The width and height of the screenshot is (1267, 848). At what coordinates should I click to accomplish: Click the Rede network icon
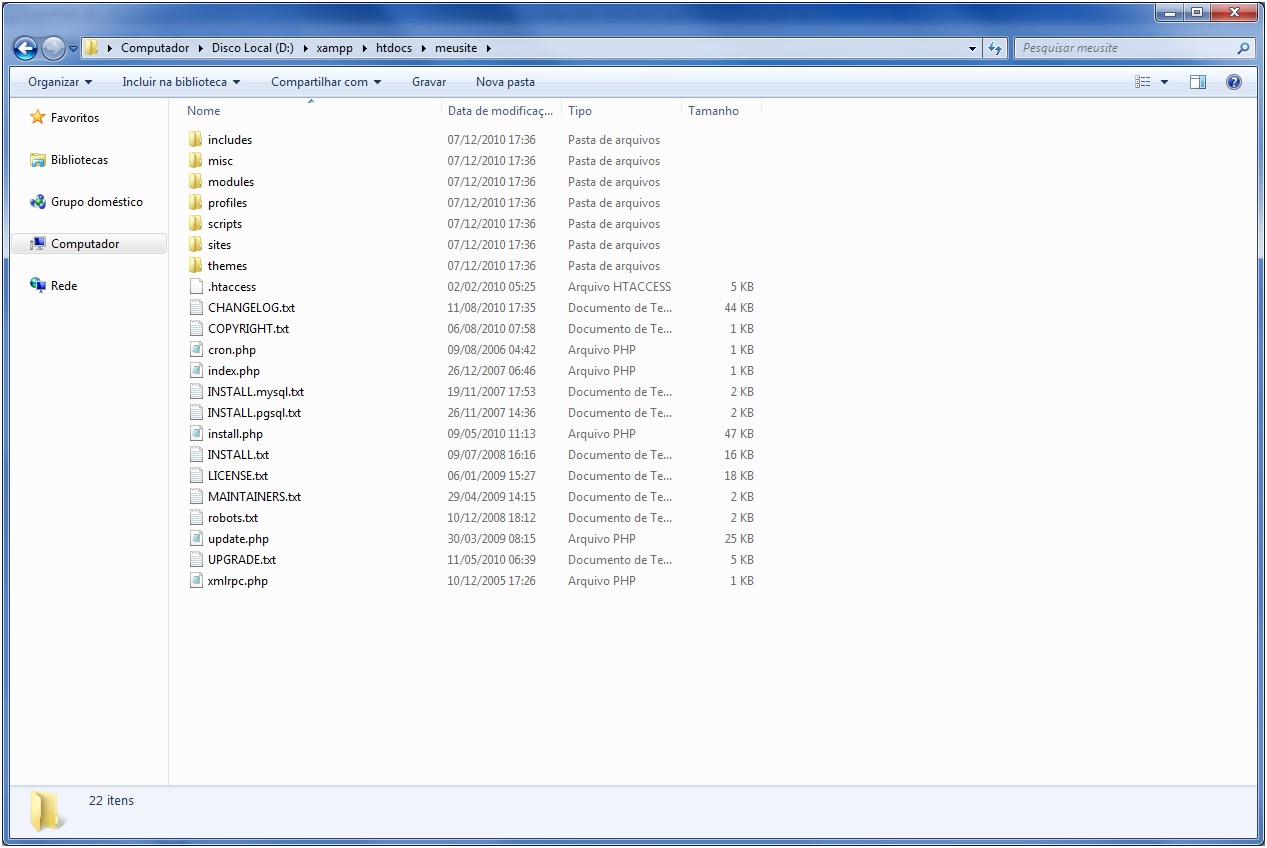click(38, 286)
